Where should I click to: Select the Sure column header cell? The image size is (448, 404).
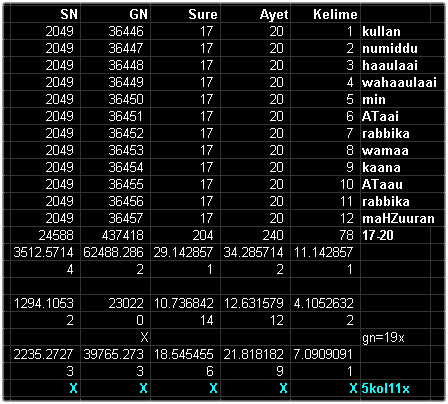(185, 14)
